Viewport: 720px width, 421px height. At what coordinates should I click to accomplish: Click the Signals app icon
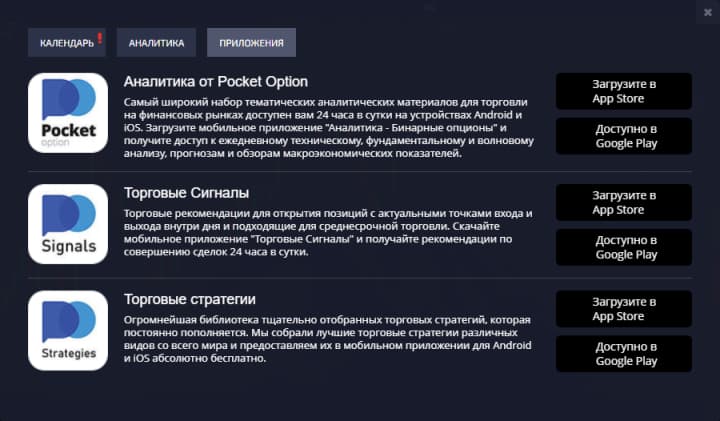point(68,223)
